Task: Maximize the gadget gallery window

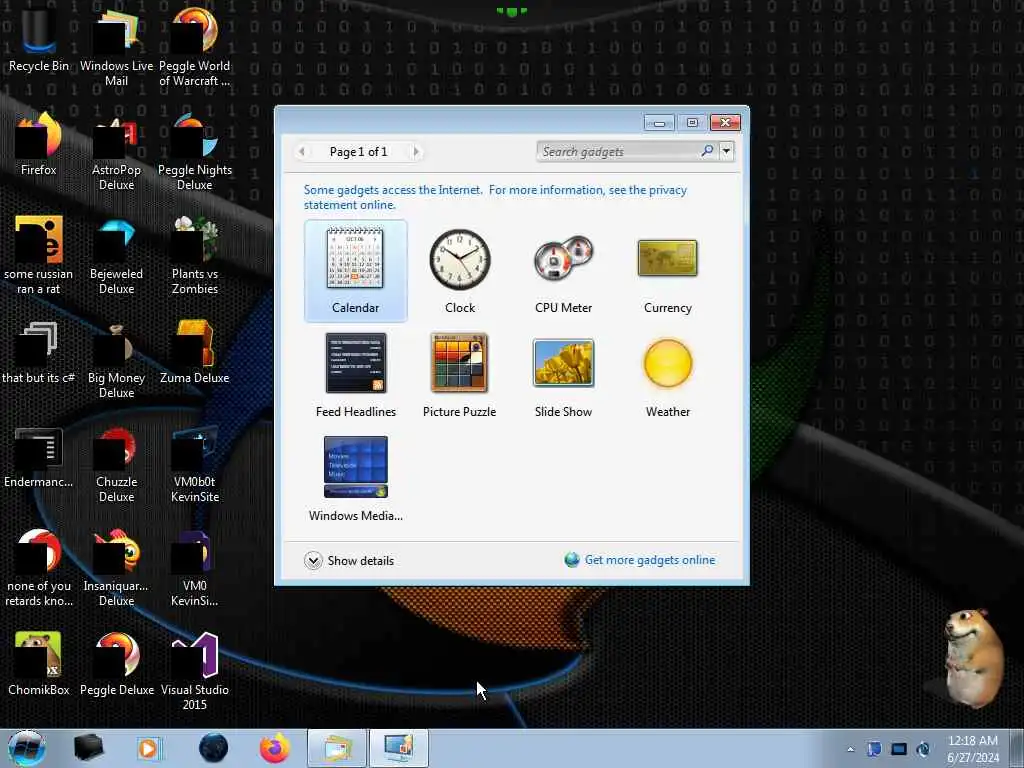Action: pos(692,123)
